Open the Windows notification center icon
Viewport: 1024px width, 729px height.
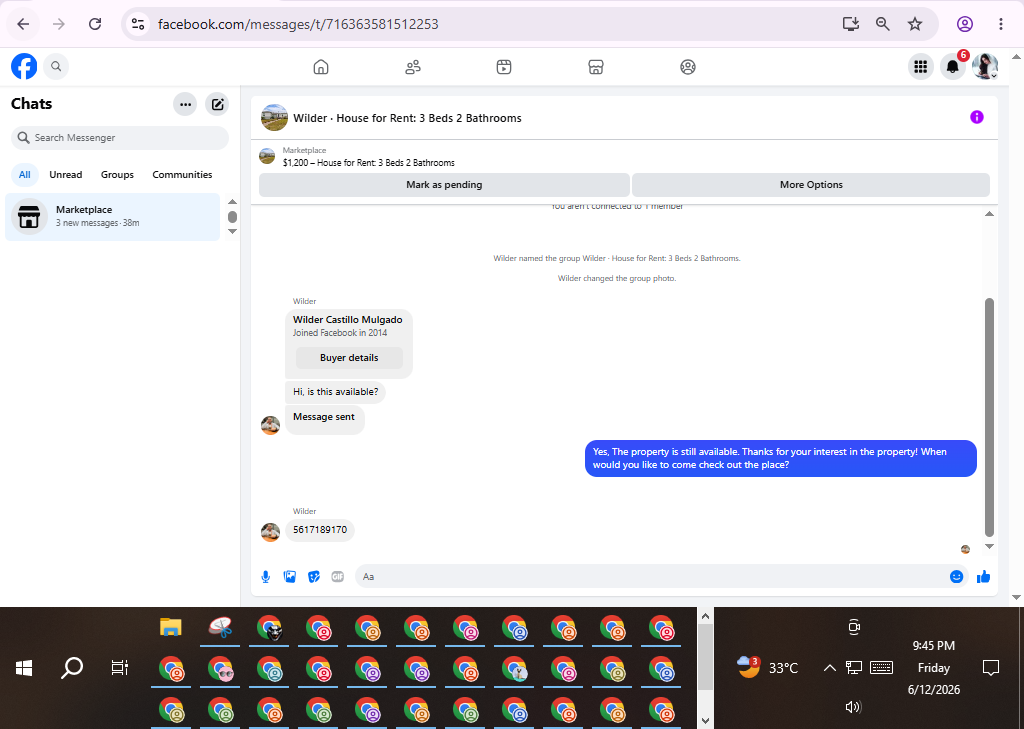coord(991,668)
